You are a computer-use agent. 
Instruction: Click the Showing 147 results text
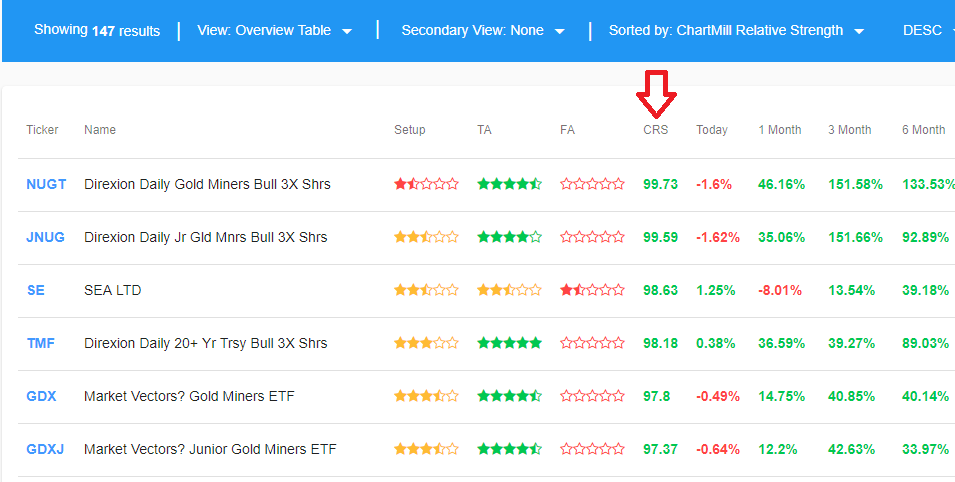point(97,30)
